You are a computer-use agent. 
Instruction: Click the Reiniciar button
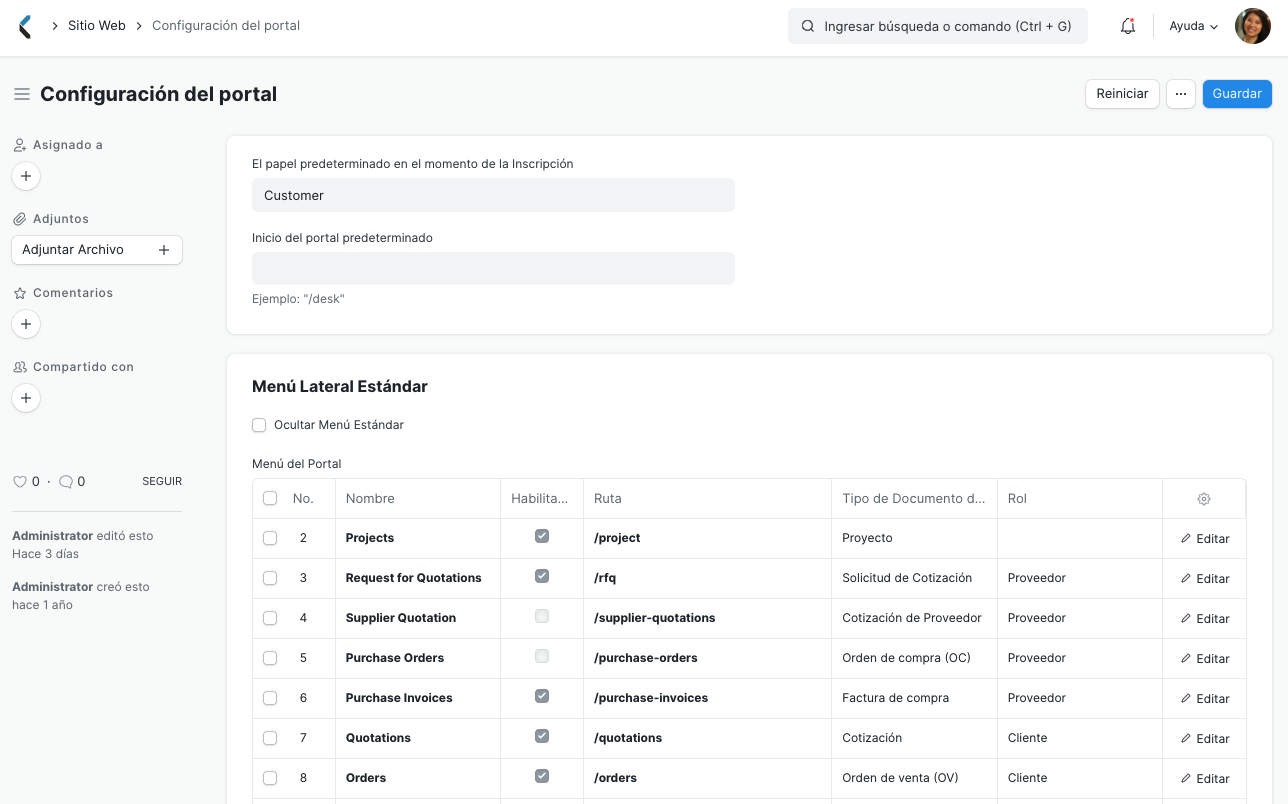point(1122,94)
